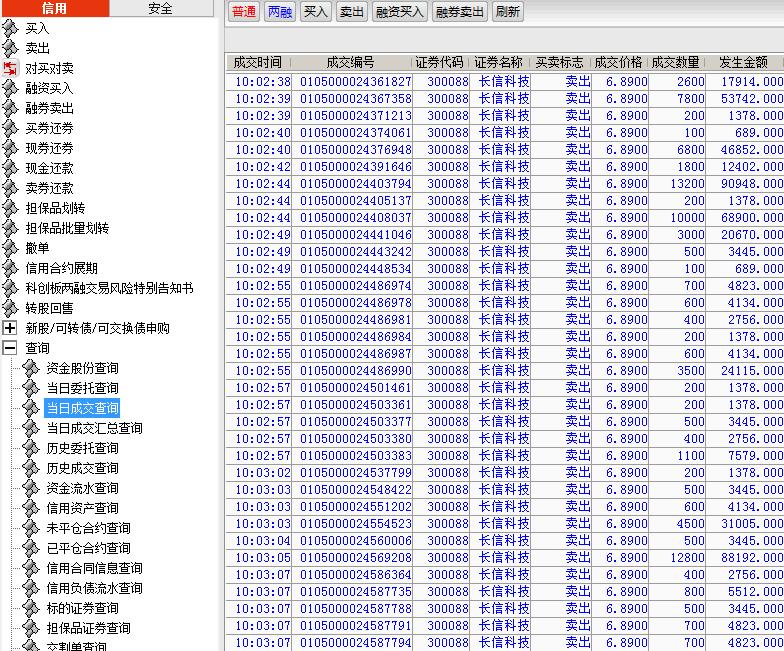This screenshot has width=784, height=651.
Task: Click the icon beside 历史委托查询
Action: pyautogui.click(x=30, y=448)
